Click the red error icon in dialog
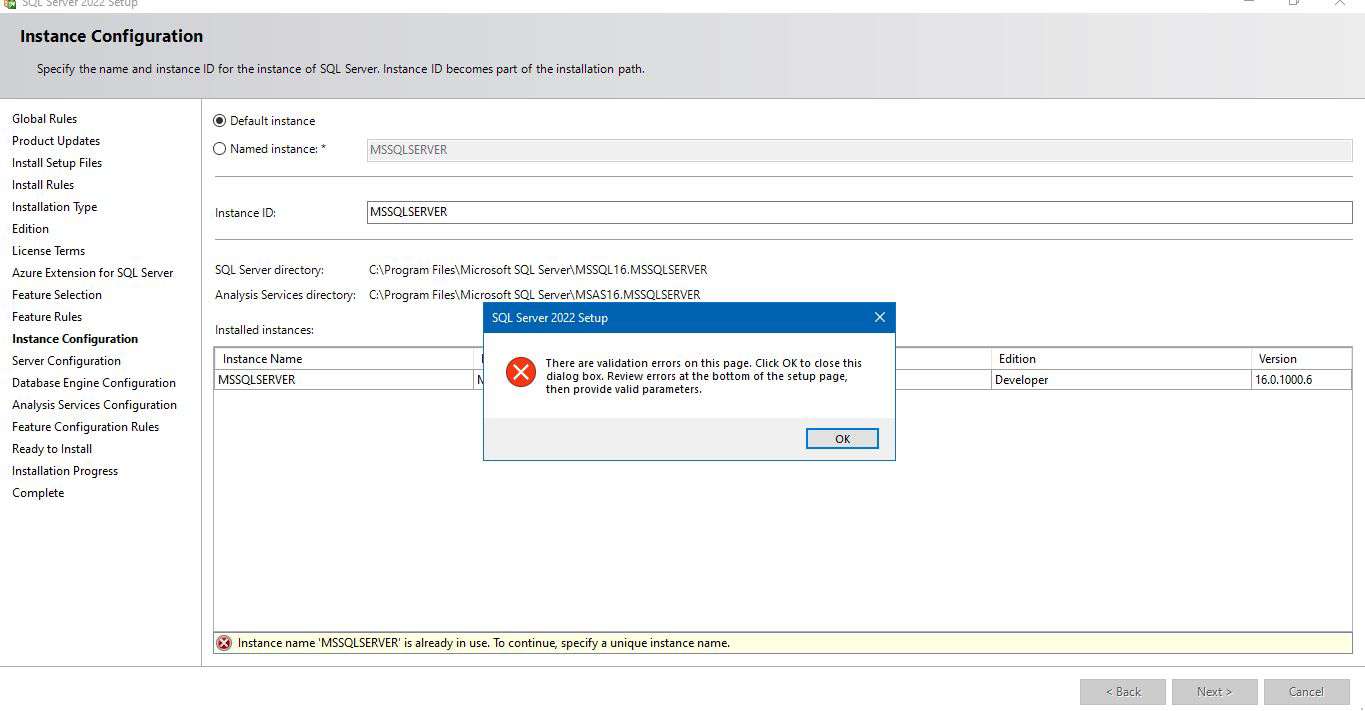This screenshot has width=1365, height=711. 520,373
